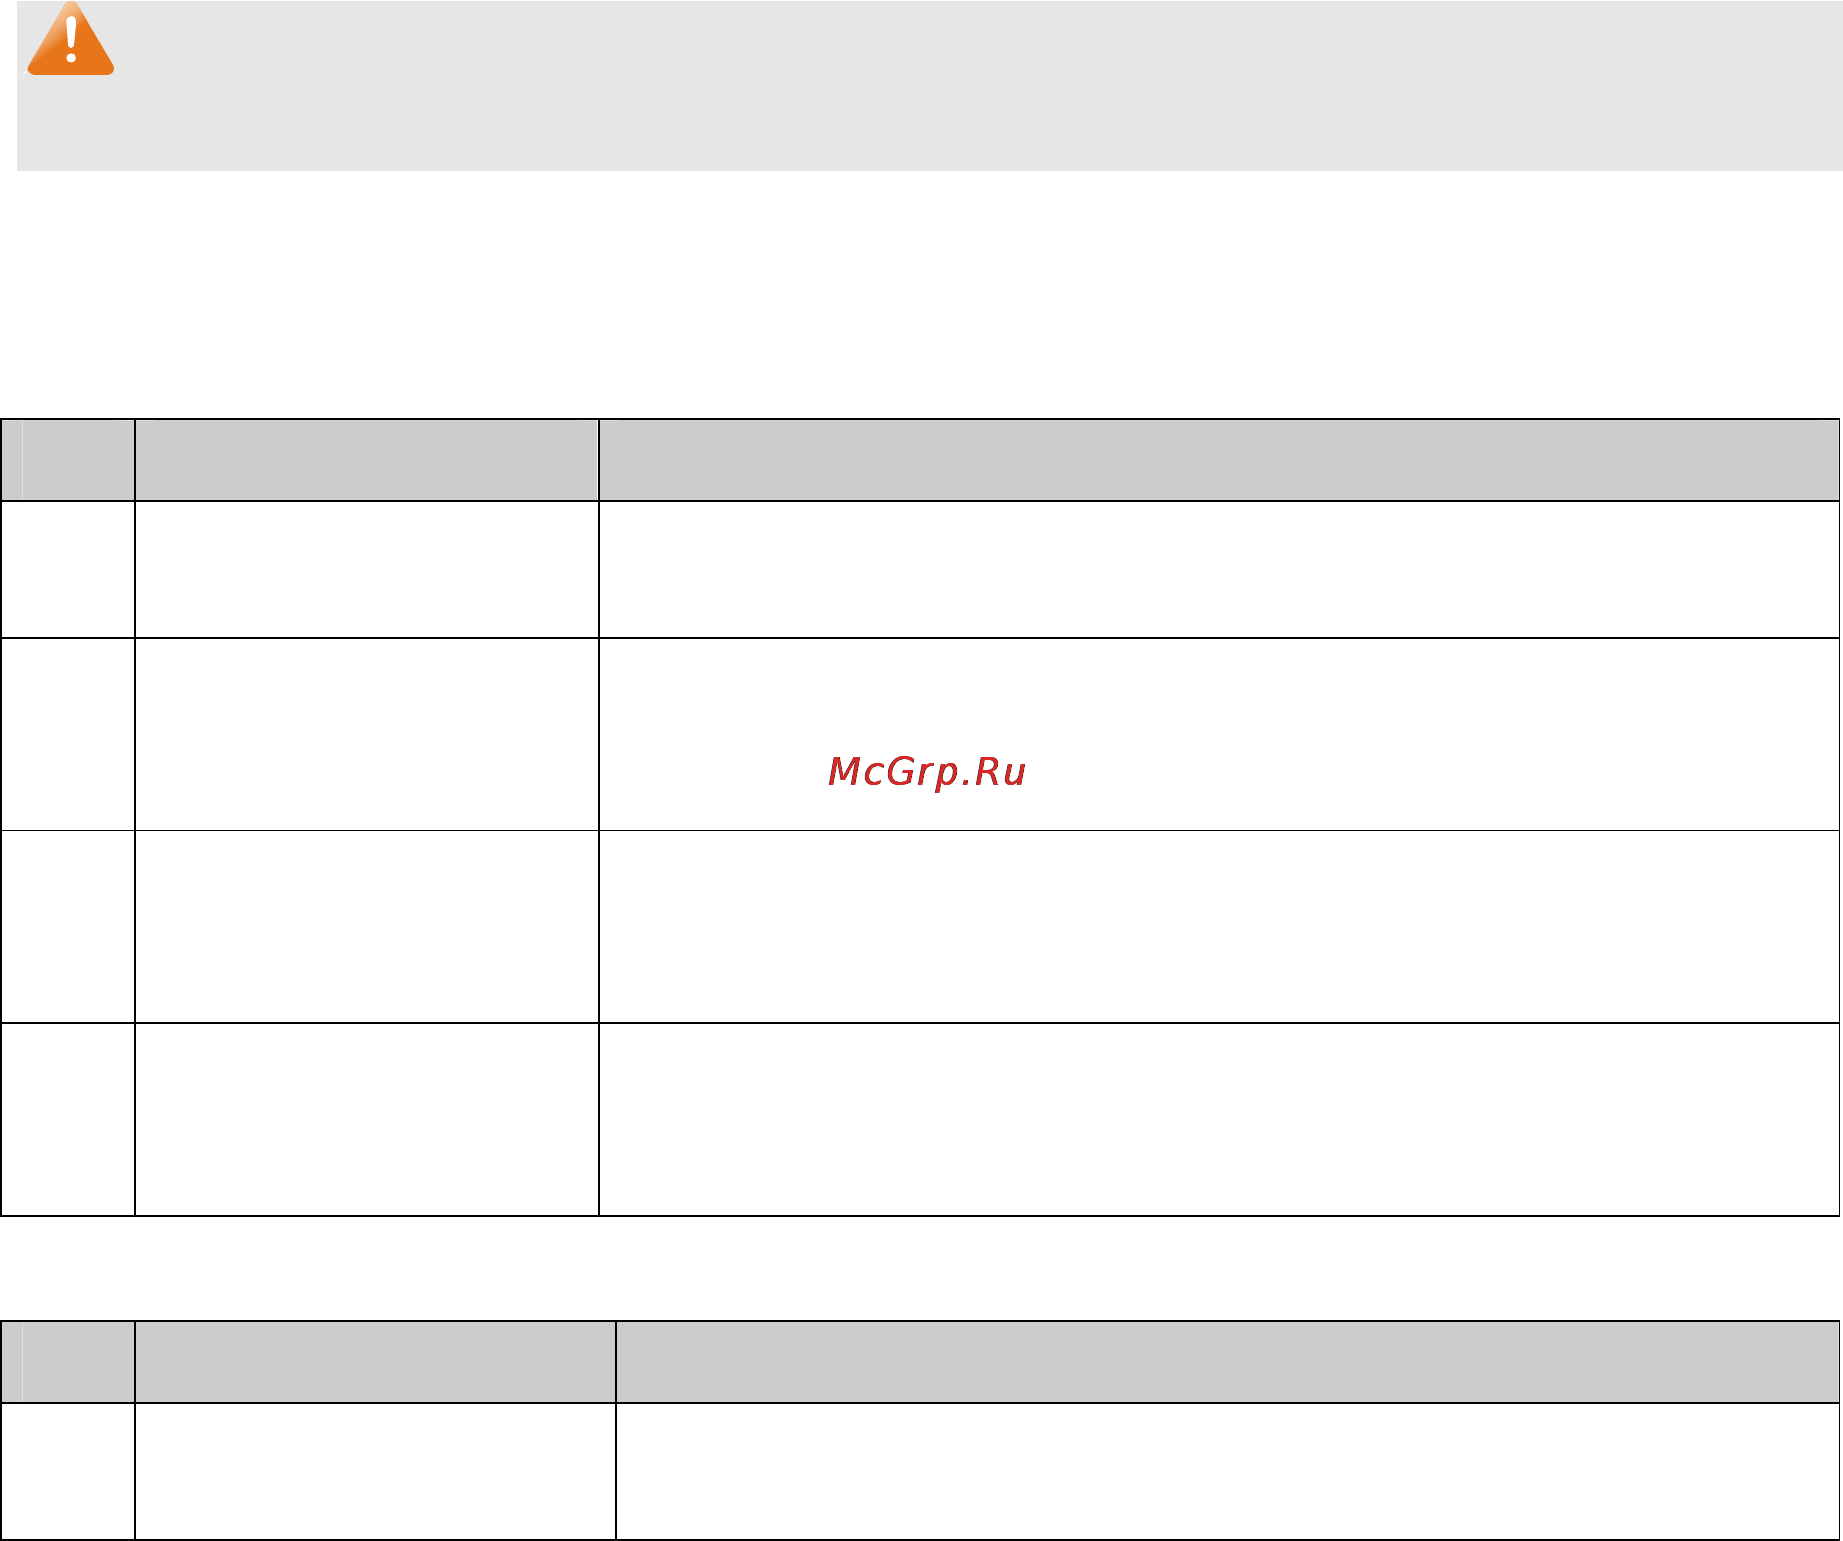Screen dimensions: 1843x1541
Task: Select the first table's middle gray header cell
Action: 367,460
